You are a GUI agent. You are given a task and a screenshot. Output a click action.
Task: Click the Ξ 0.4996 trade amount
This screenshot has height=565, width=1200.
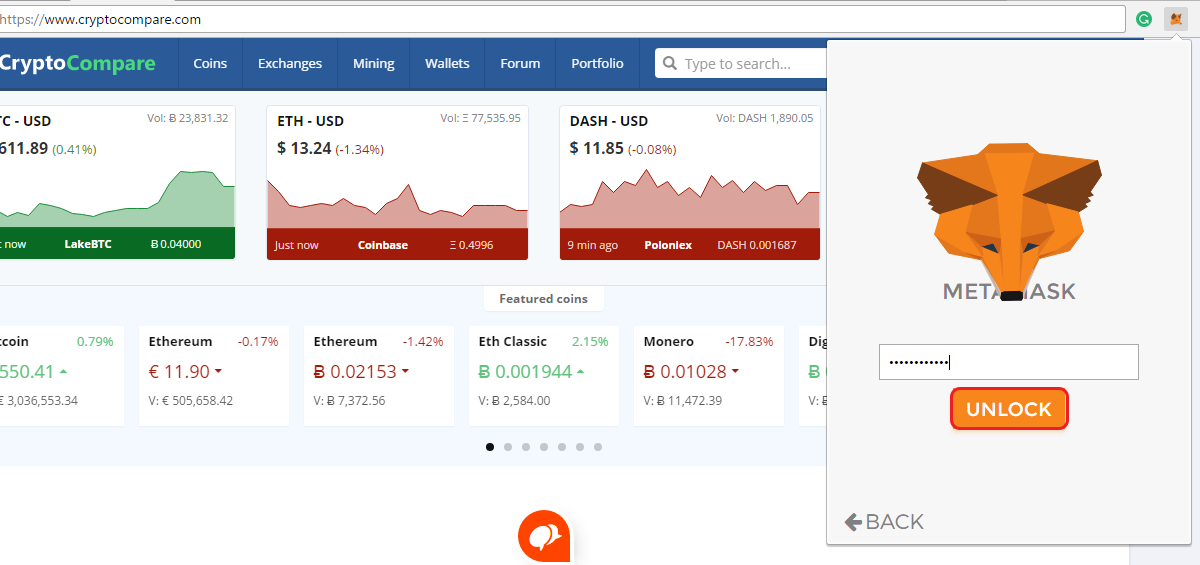coord(471,245)
